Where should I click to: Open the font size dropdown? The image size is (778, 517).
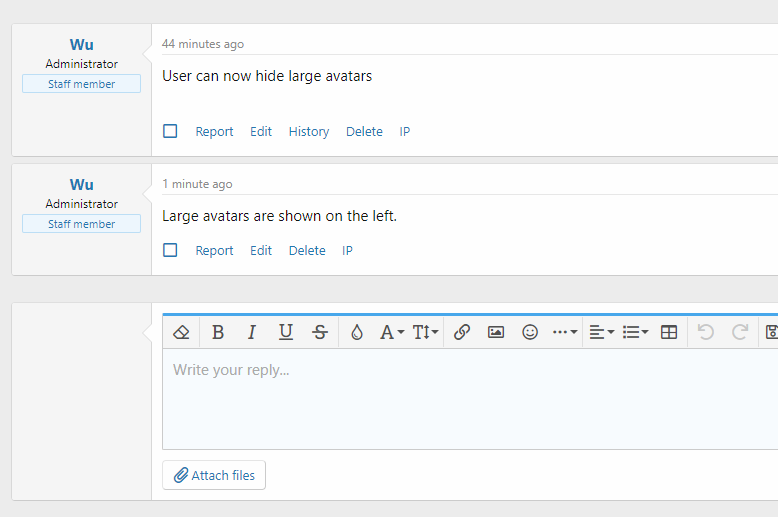pos(425,332)
